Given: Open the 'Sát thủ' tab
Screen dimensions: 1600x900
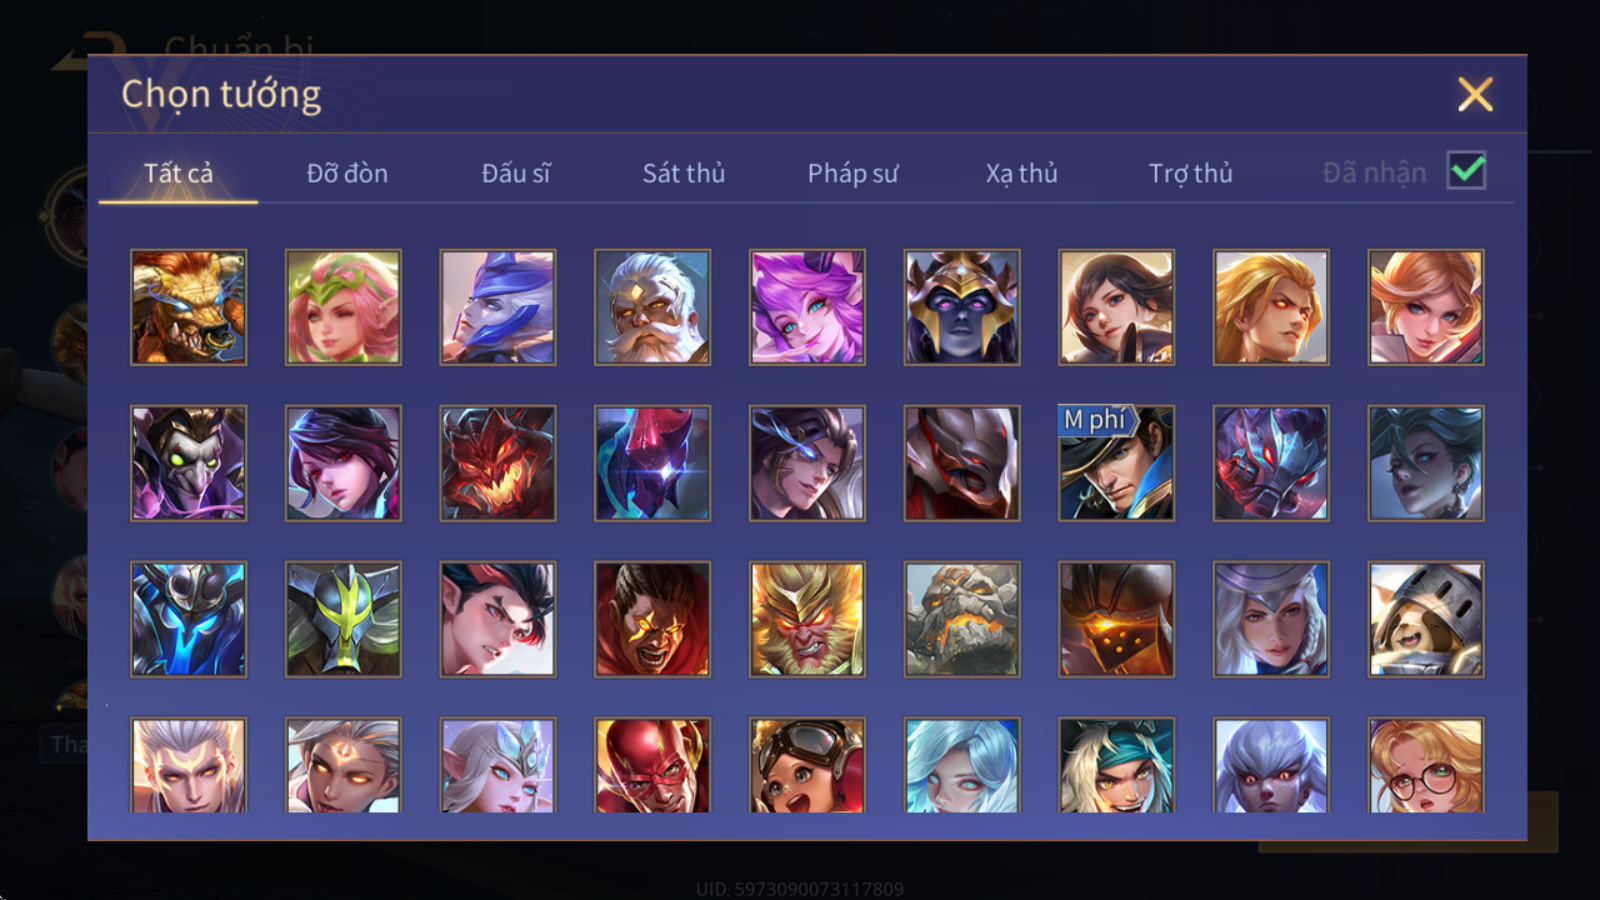Looking at the screenshot, I should point(683,173).
